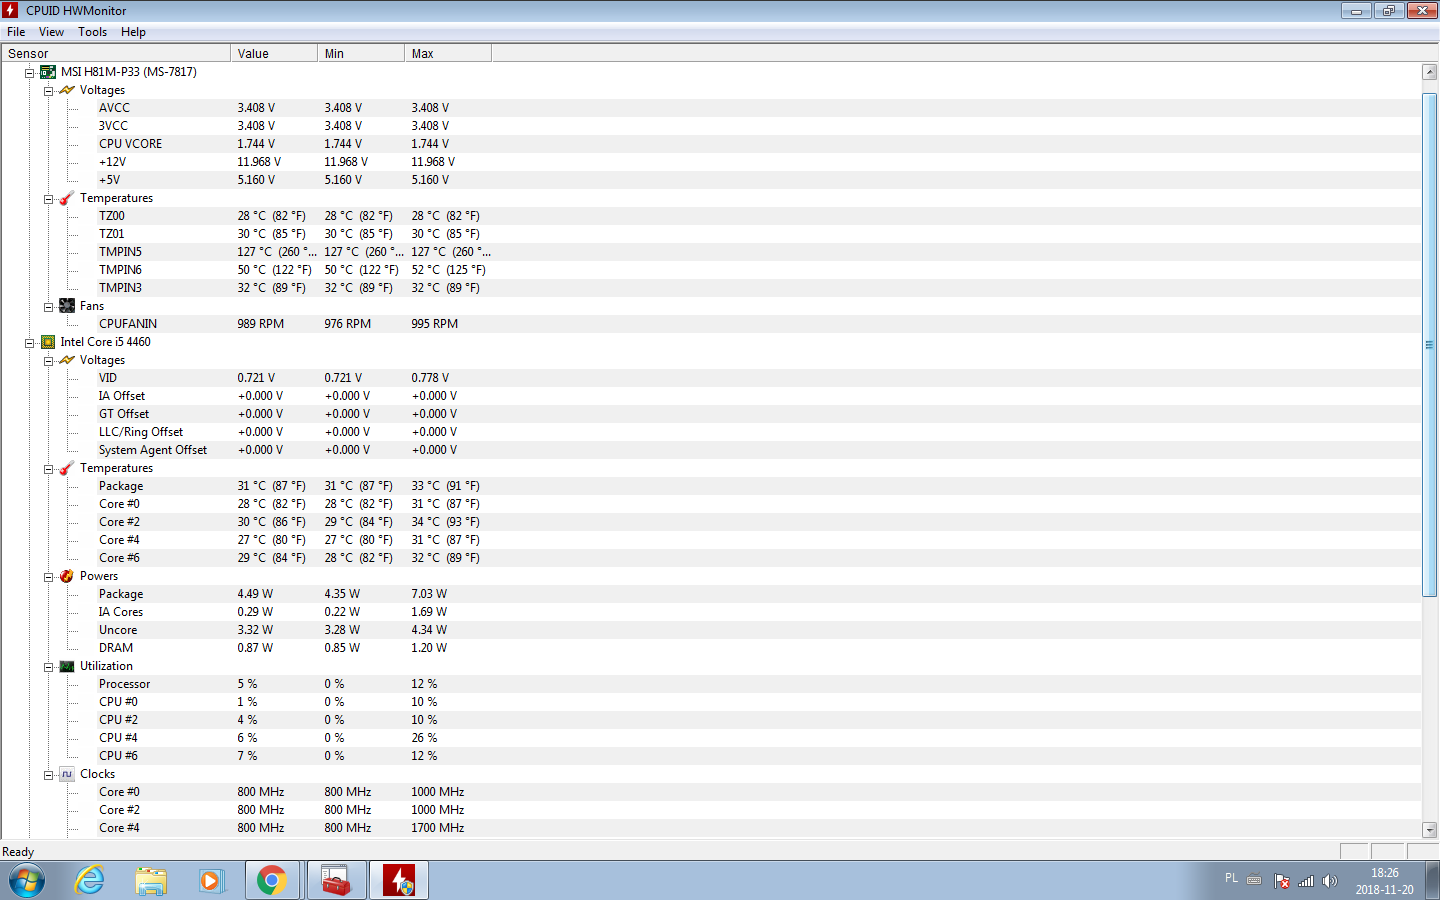Viewport: 1440px width, 900px height.
Task: Collapse Temperatures under Intel Core i5 4460
Action: tap(48, 469)
